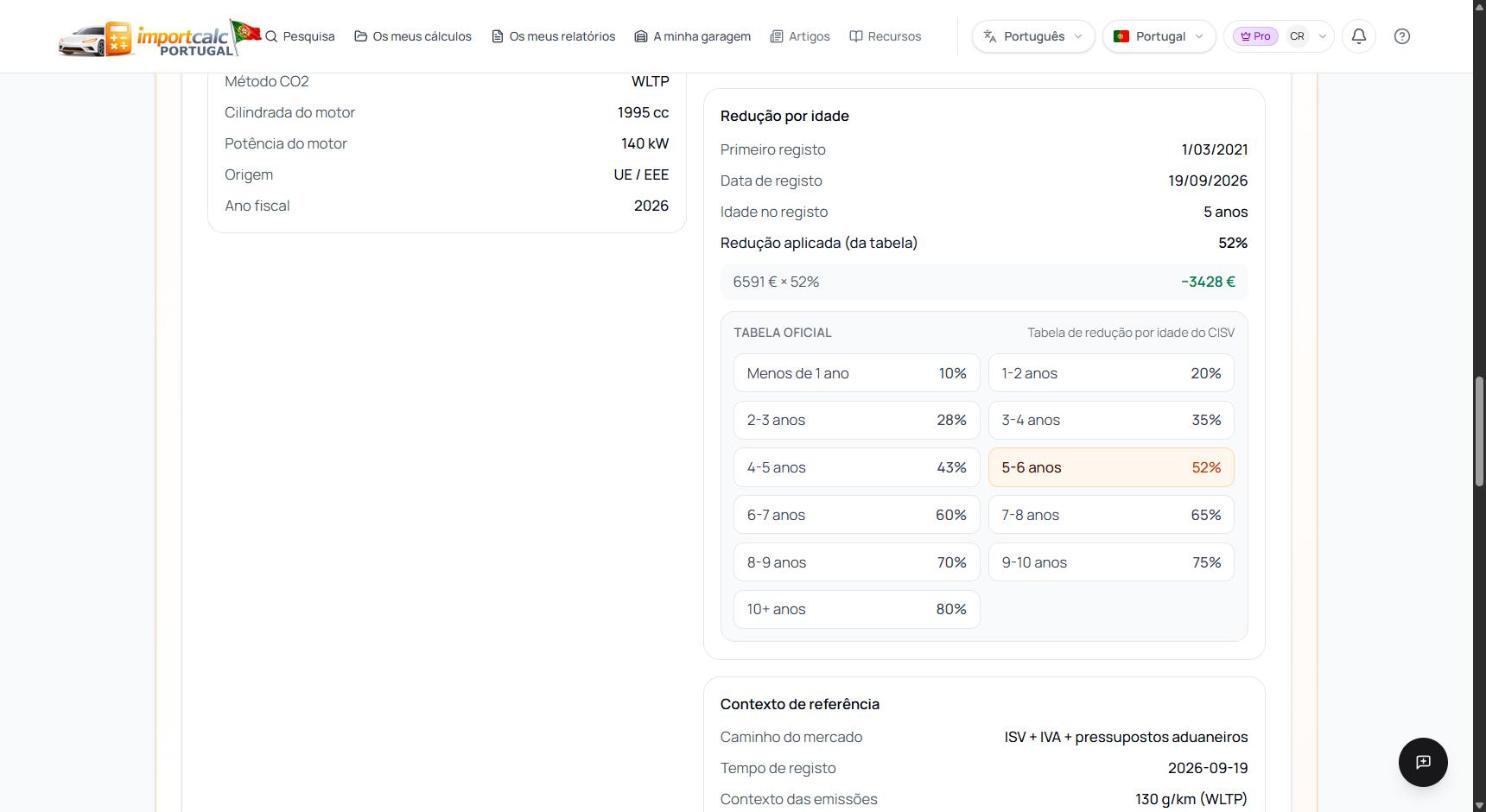
Task: Select the '8-9 anos' 70% cell
Action: 857,562
